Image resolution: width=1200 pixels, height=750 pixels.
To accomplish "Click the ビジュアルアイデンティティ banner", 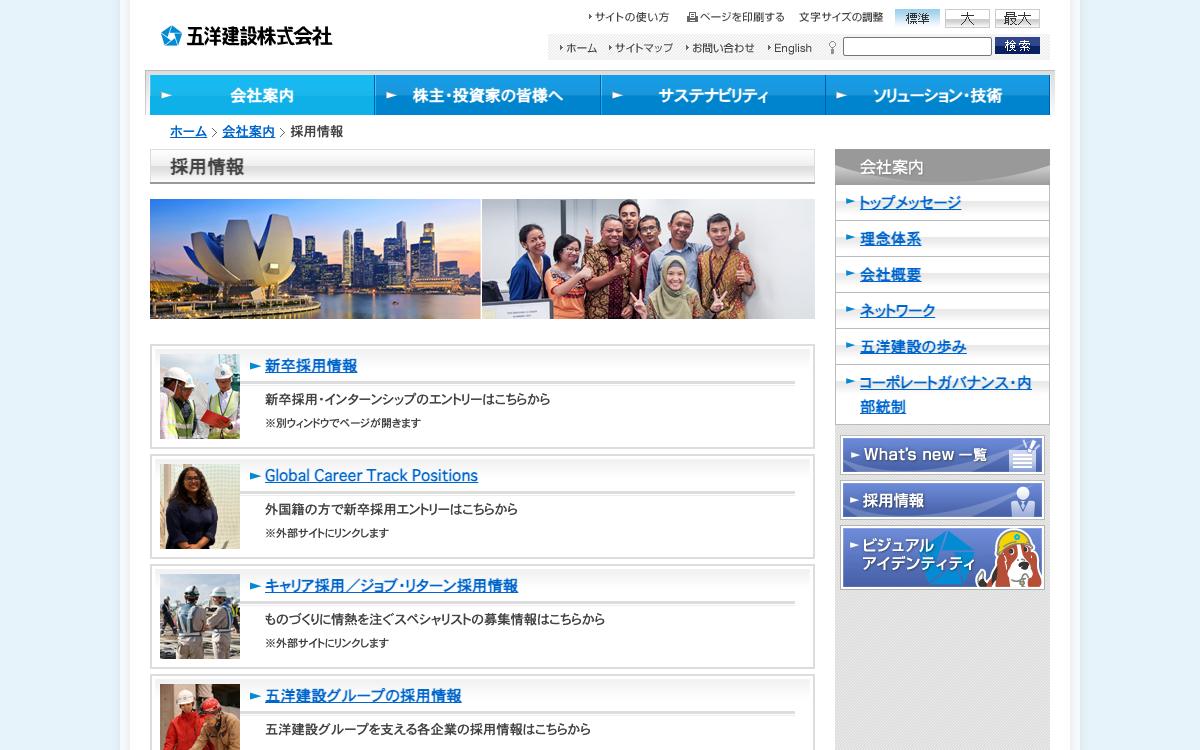I will [x=942, y=558].
